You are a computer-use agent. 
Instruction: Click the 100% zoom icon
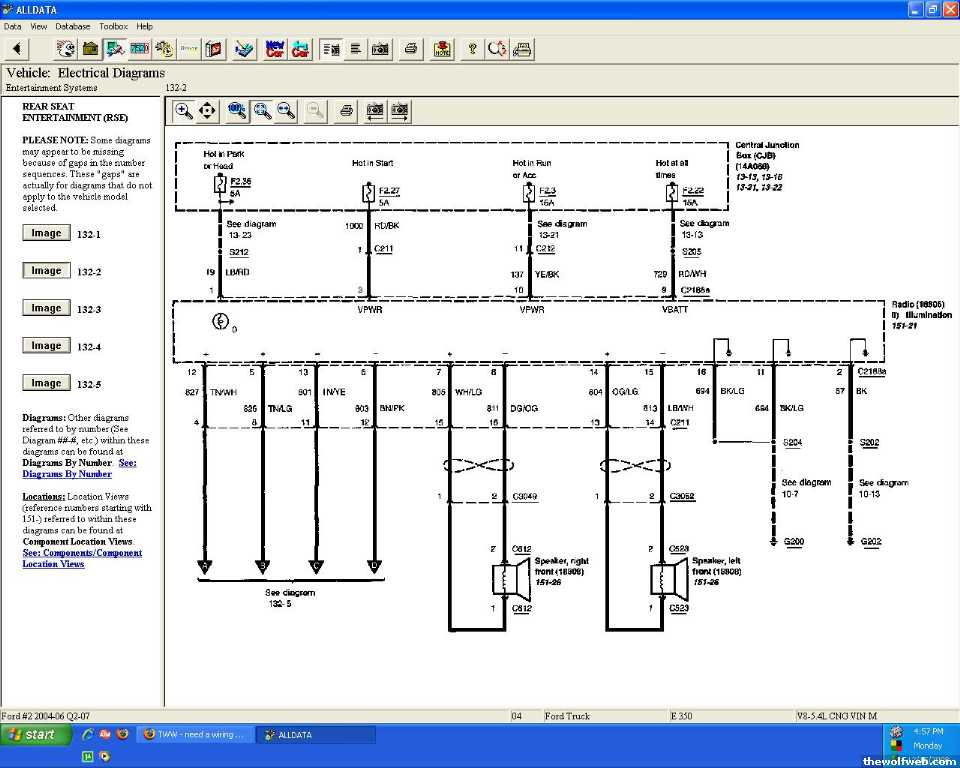coord(237,111)
